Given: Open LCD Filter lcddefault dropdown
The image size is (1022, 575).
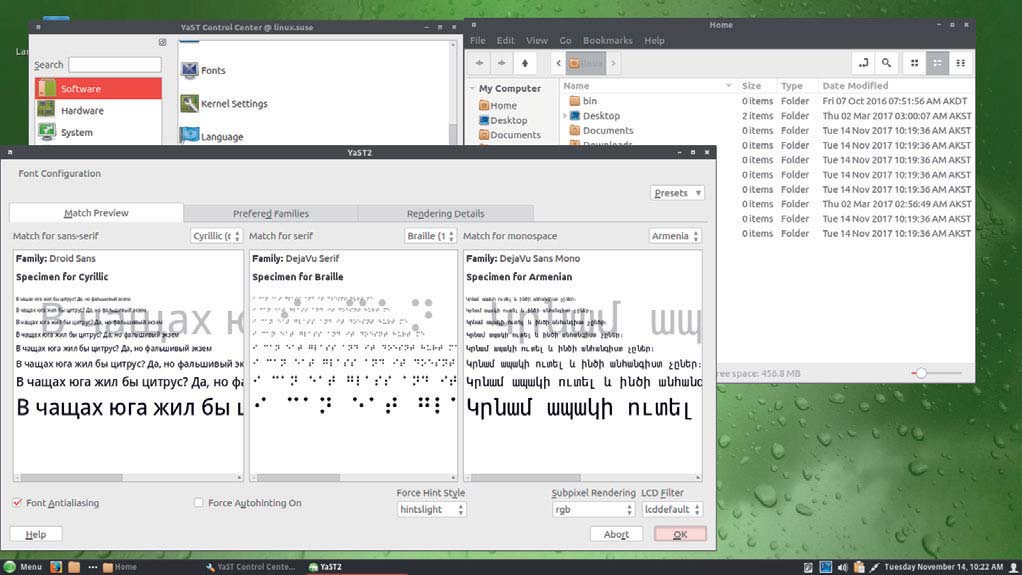Looking at the screenshot, I should pos(671,509).
